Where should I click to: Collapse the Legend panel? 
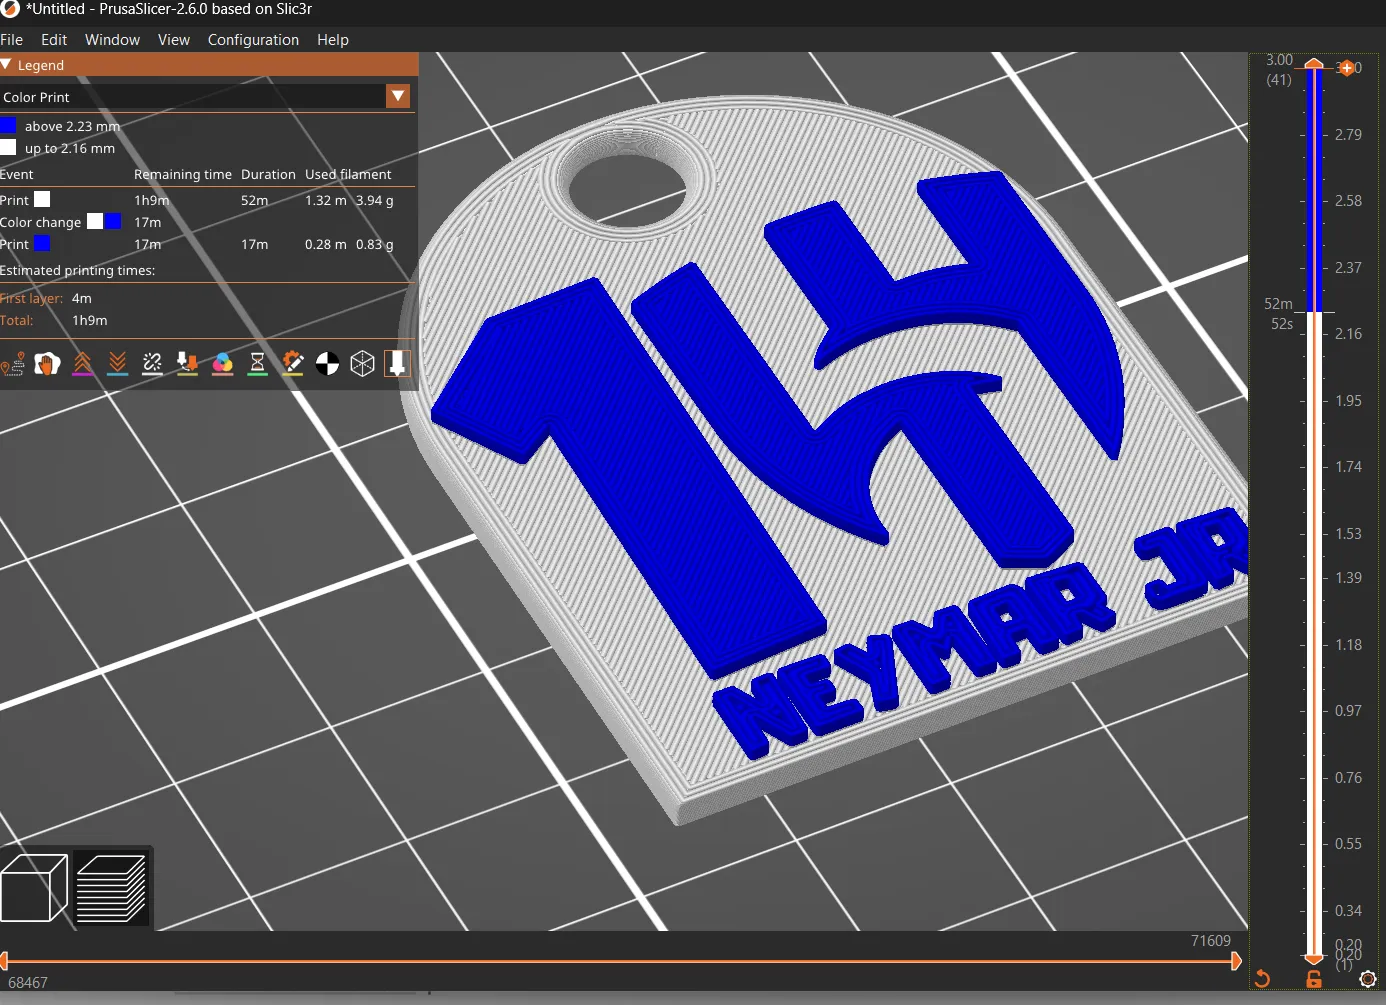(x=7, y=65)
